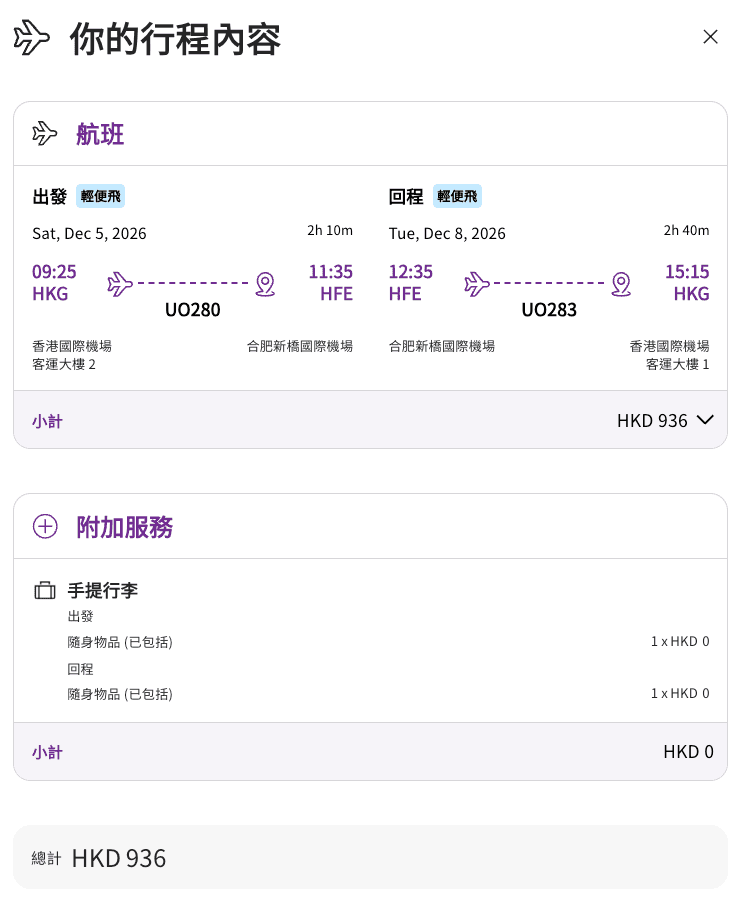Viewport: 748px width, 911px height.
Task: Click the 2h 40m flight duration
Action: [686, 231]
